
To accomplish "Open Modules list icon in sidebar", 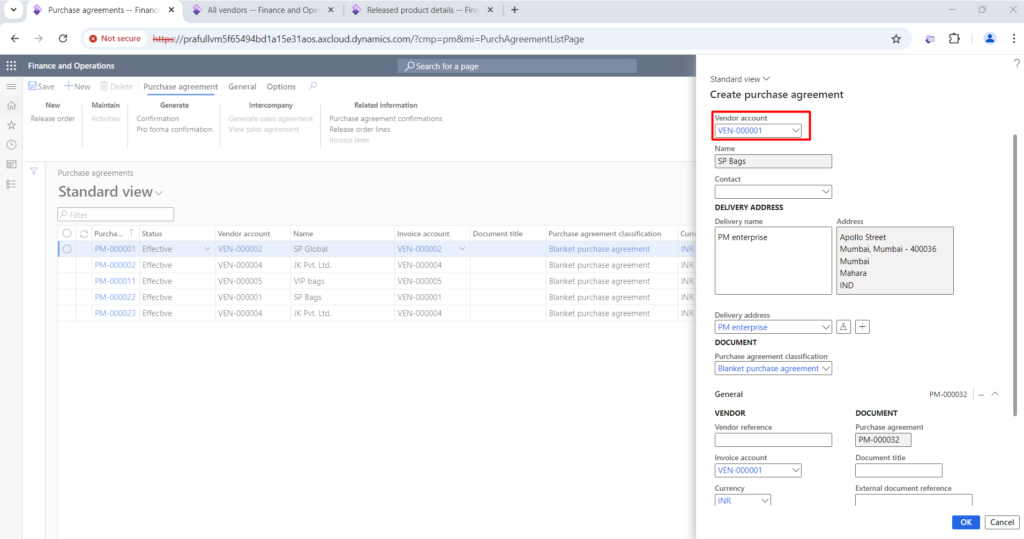I will (11, 184).
